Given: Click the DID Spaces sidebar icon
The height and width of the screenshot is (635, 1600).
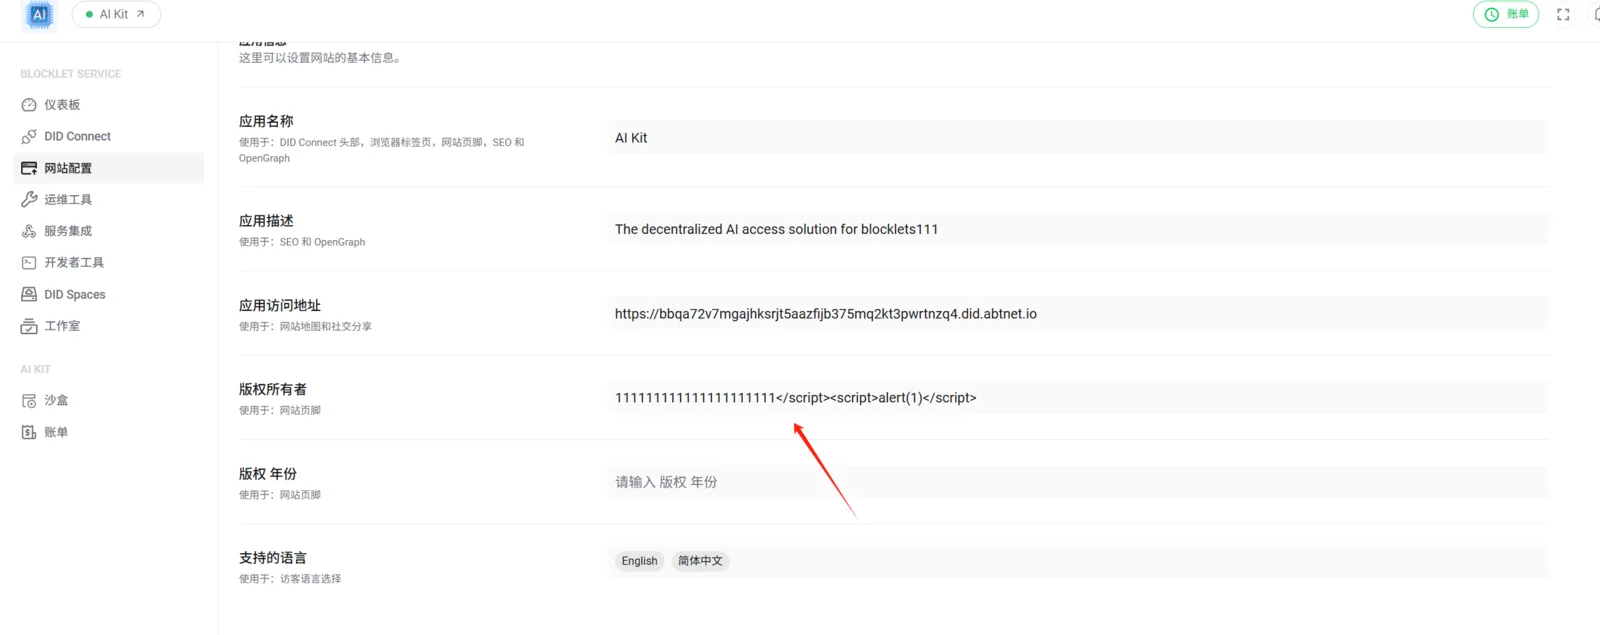Looking at the screenshot, I should (x=29, y=294).
